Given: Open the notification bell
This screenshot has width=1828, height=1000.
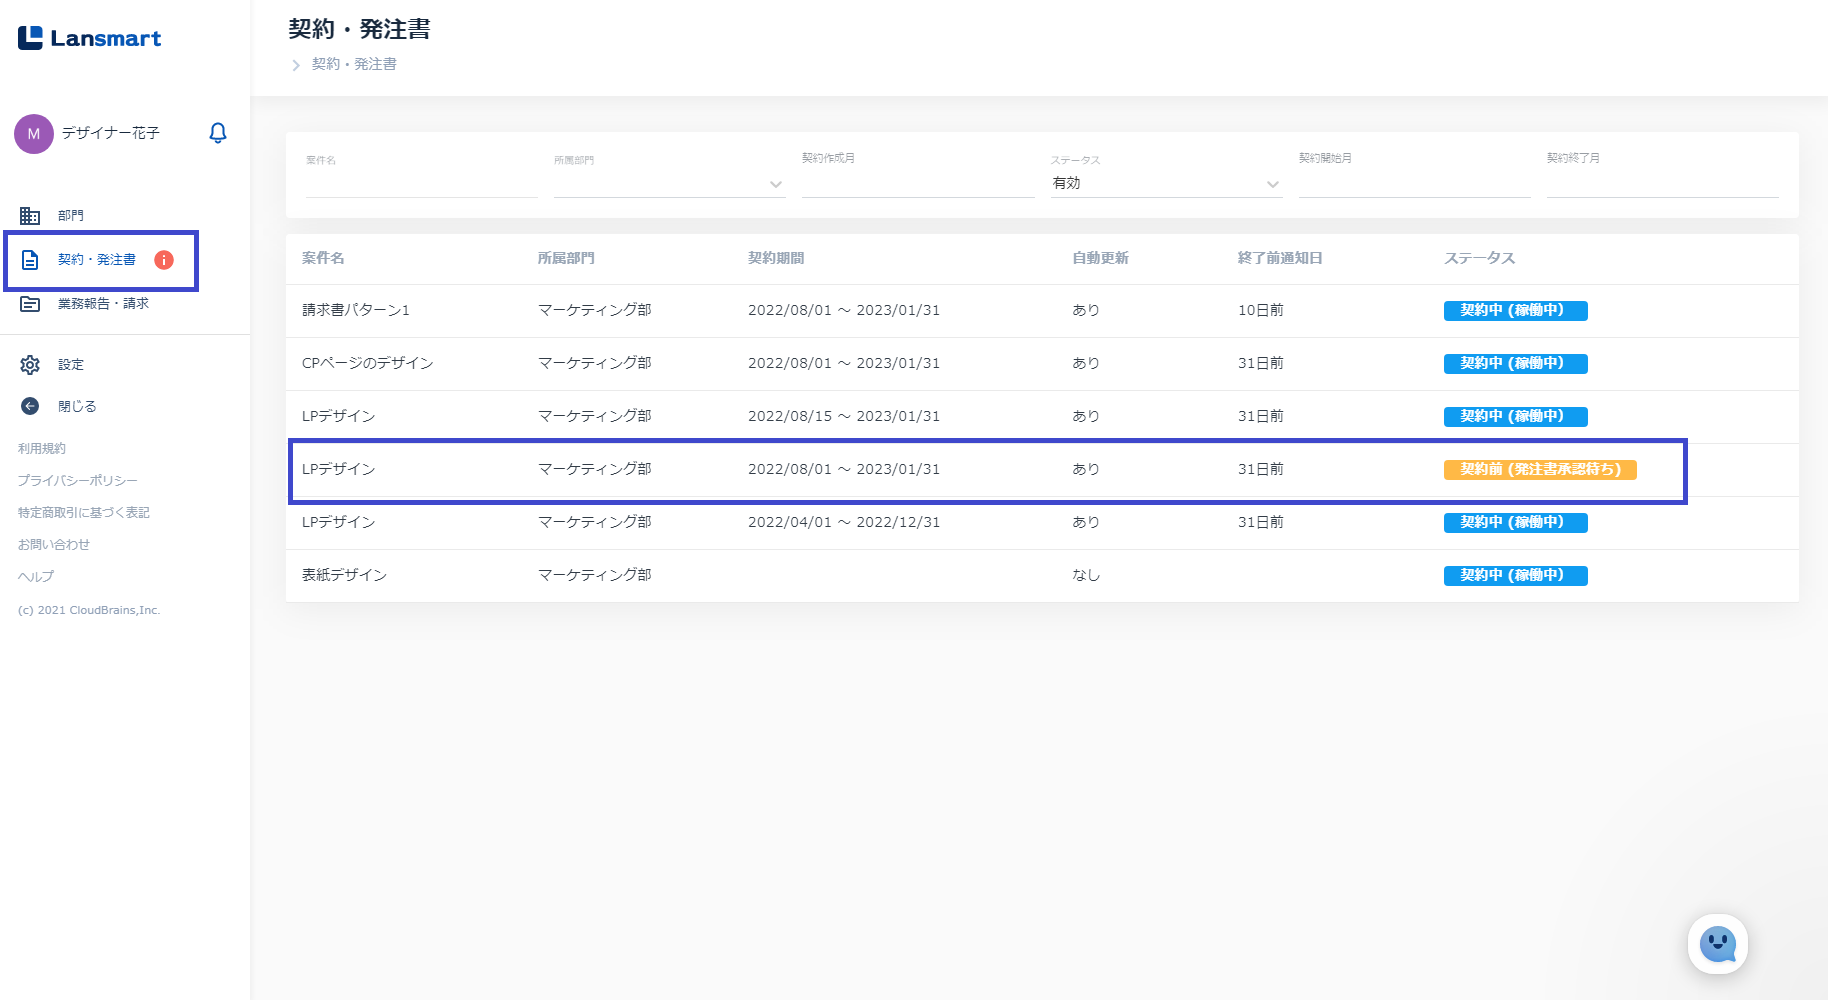Looking at the screenshot, I should pyautogui.click(x=218, y=133).
